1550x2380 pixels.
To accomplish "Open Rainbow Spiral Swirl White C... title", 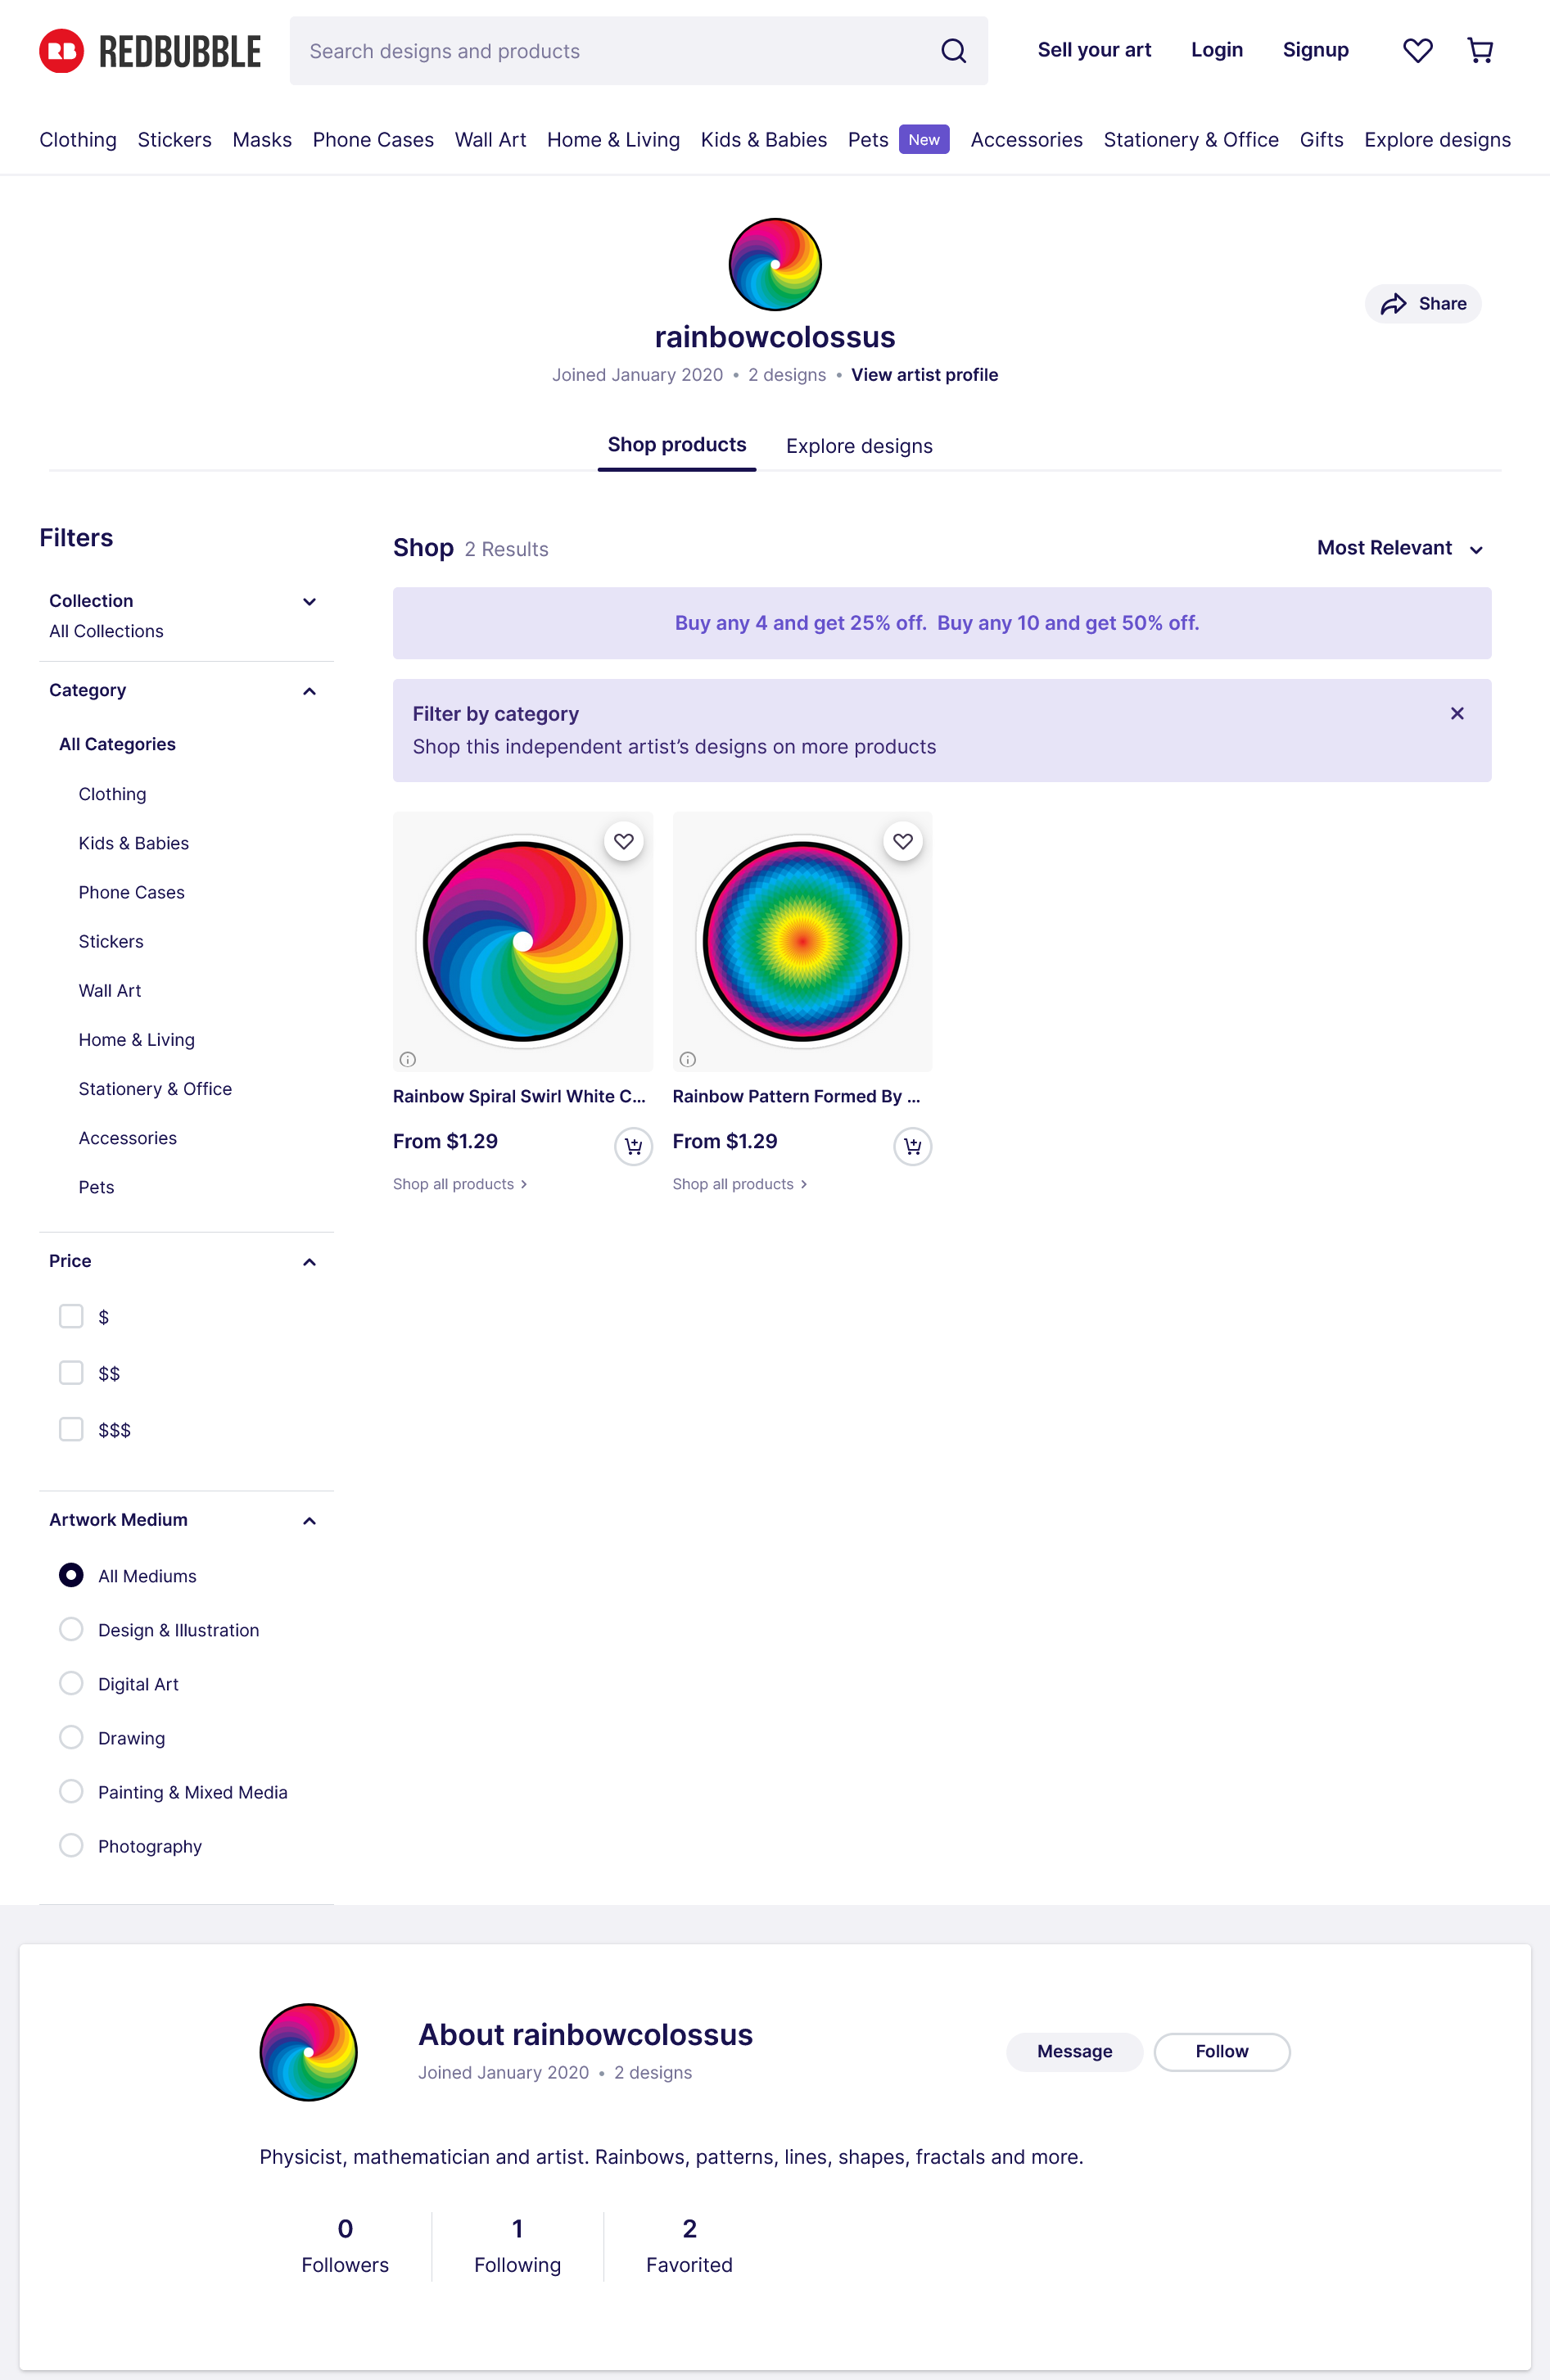I will coord(519,1096).
